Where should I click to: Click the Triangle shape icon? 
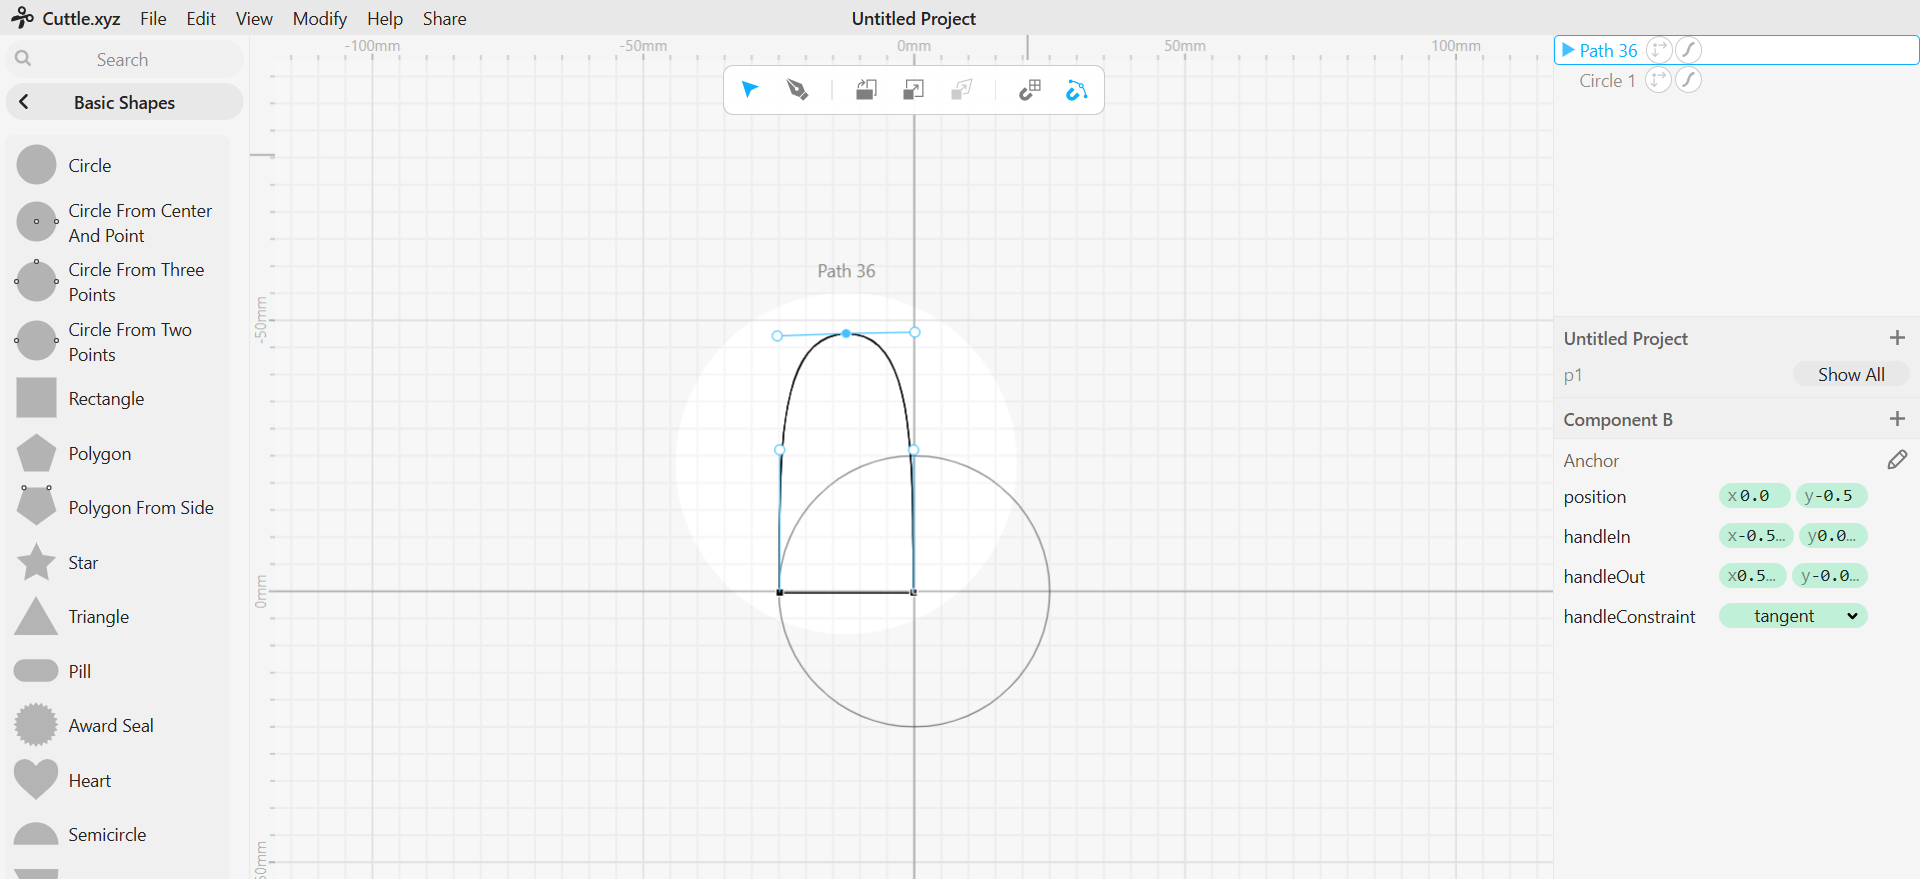pos(36,616)
